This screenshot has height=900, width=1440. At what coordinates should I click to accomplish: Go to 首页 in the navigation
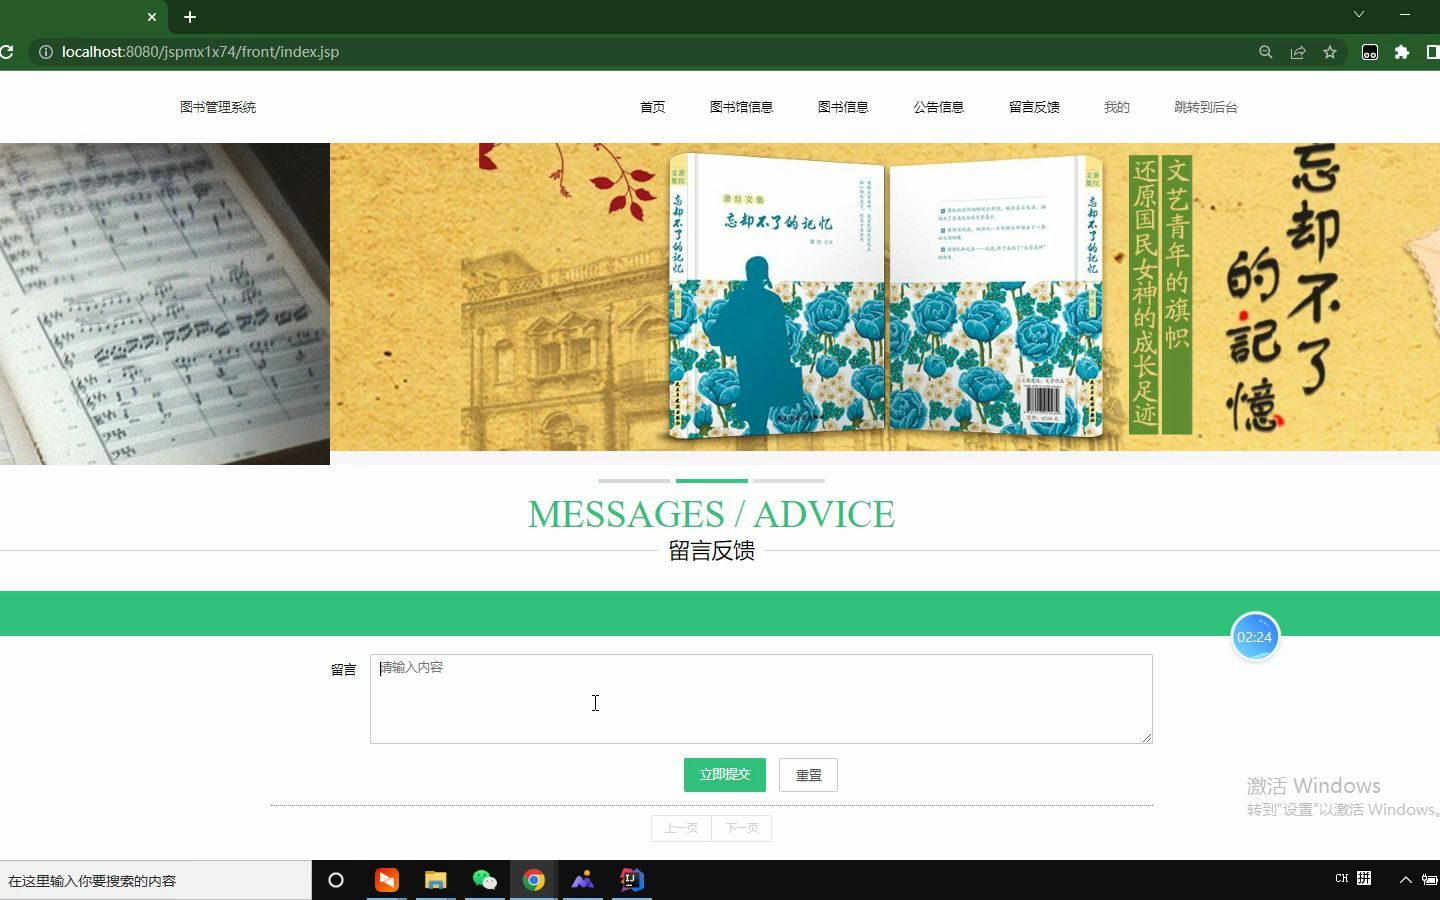[653, 107]
